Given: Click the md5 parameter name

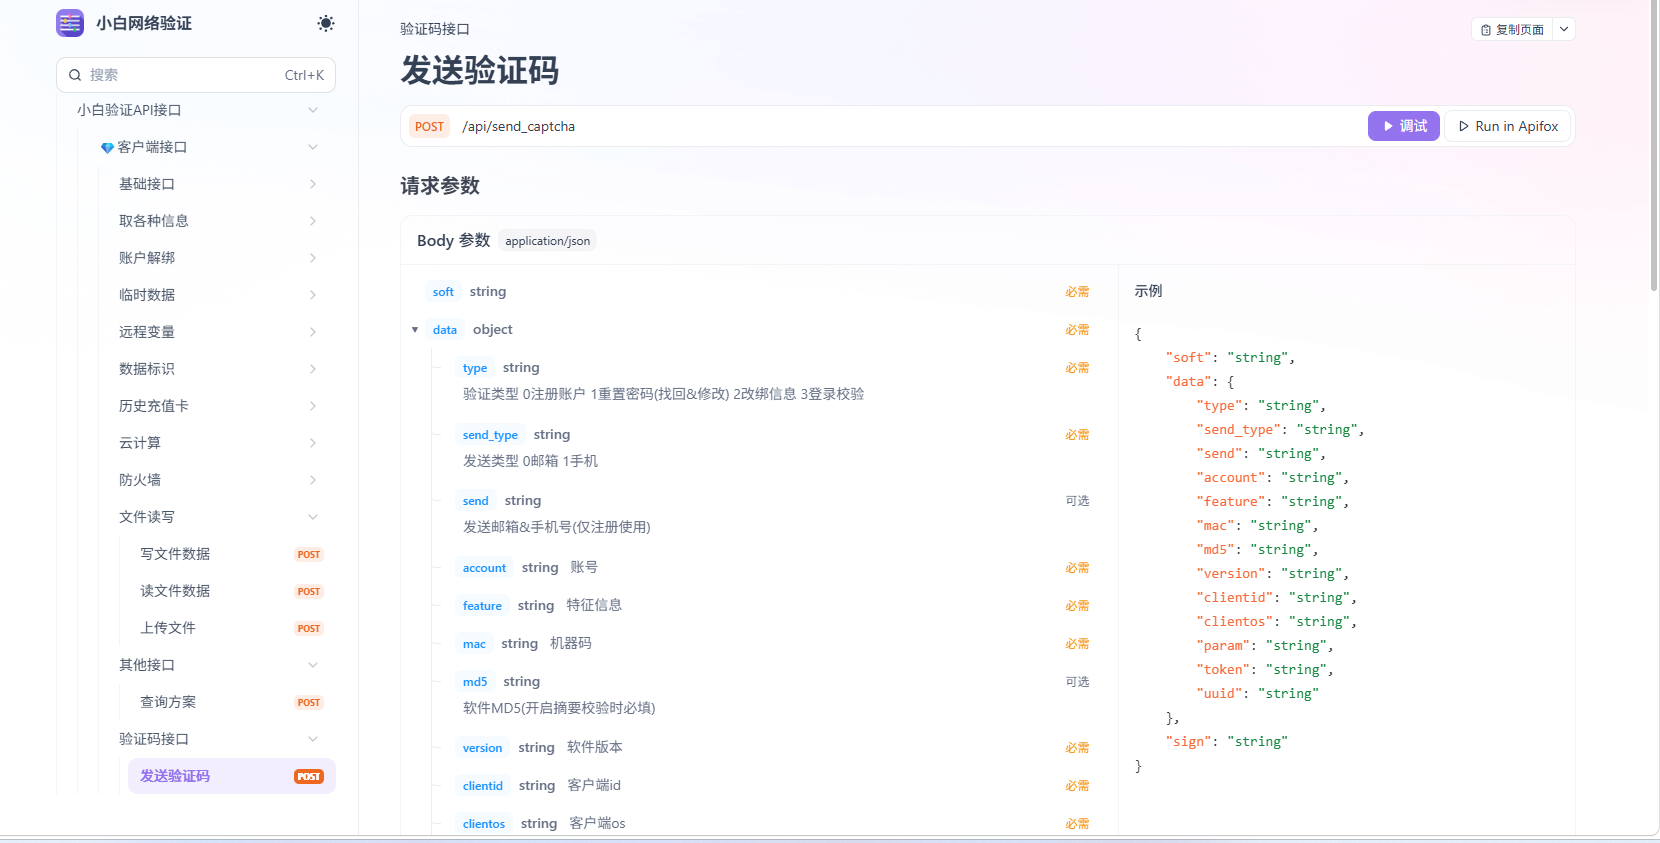Looking at the screenshot, I should point(475,682).
